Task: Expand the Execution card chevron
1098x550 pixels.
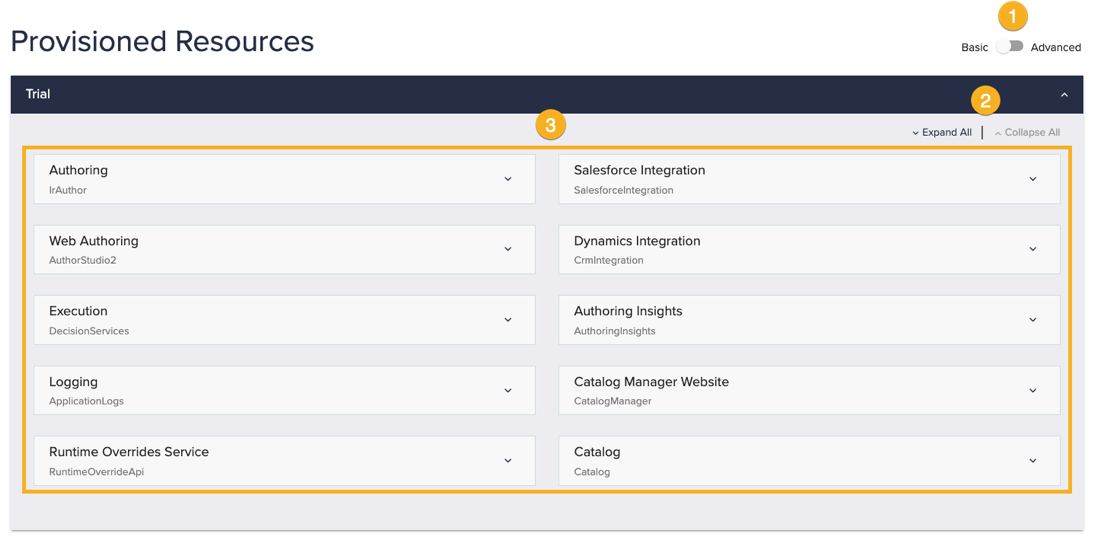Action: pos(508,320)
